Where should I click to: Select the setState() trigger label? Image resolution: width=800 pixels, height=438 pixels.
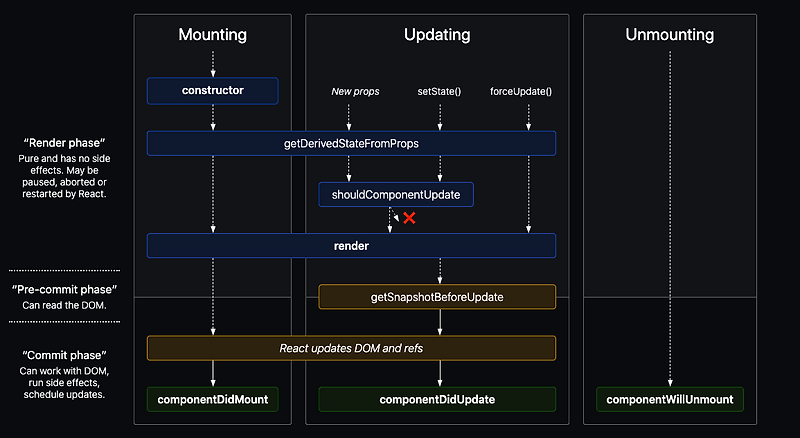click(438, 92)
